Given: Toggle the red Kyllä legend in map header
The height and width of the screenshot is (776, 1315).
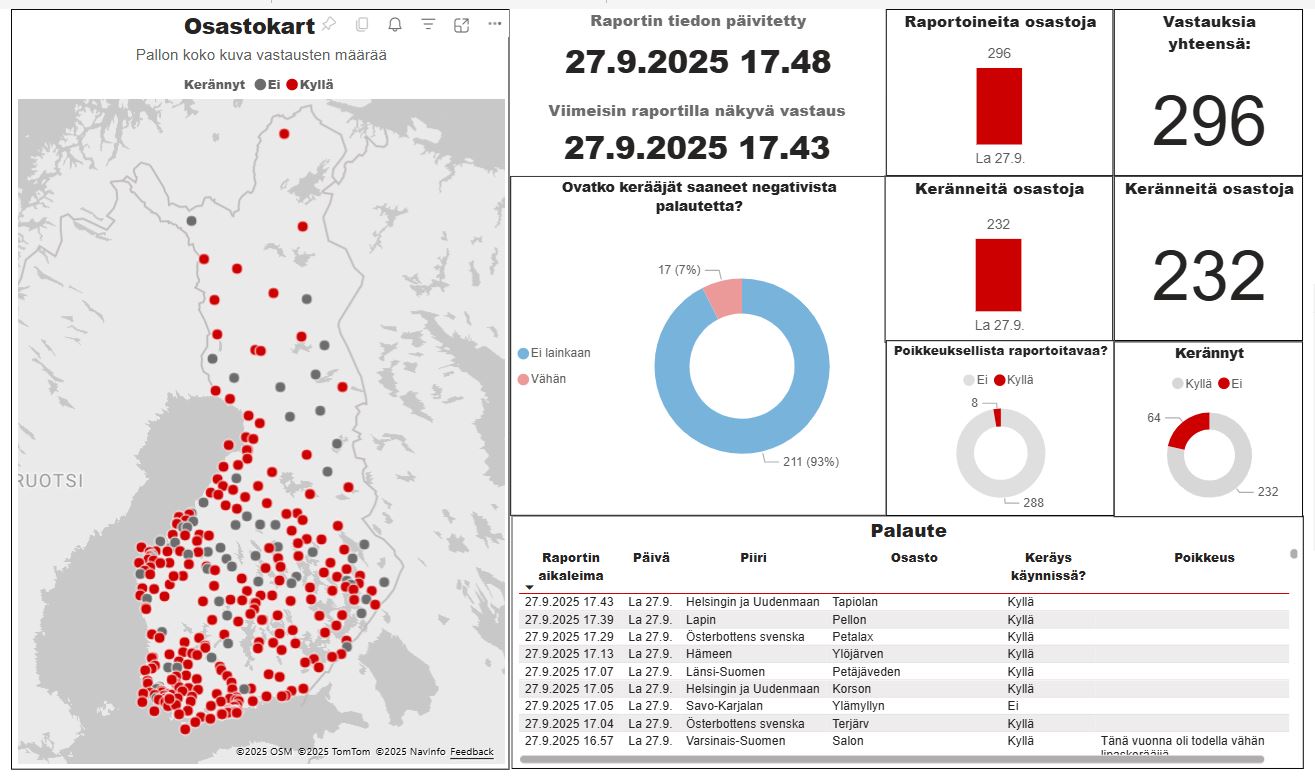Looking at the screenshot, I should 309,85.
